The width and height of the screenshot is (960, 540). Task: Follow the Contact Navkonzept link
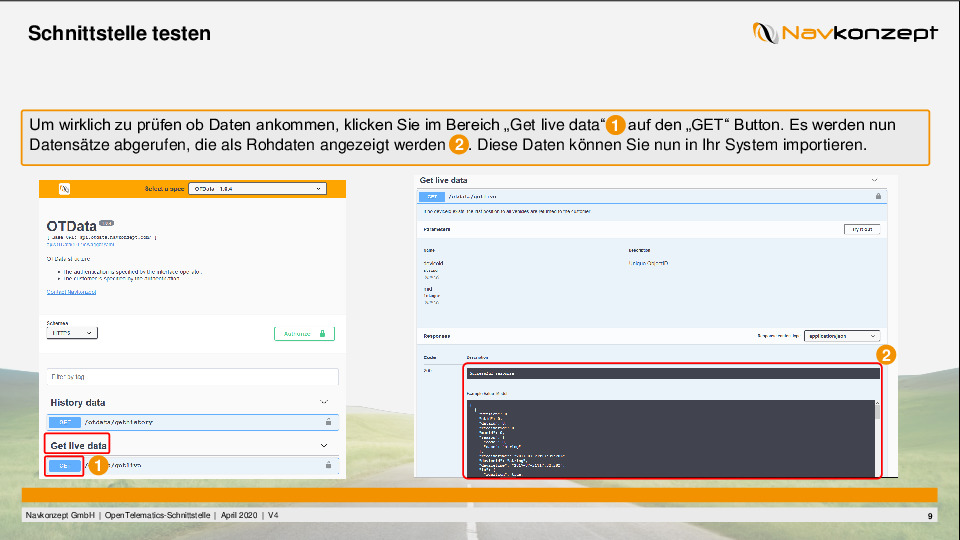[x=72, y=292]
